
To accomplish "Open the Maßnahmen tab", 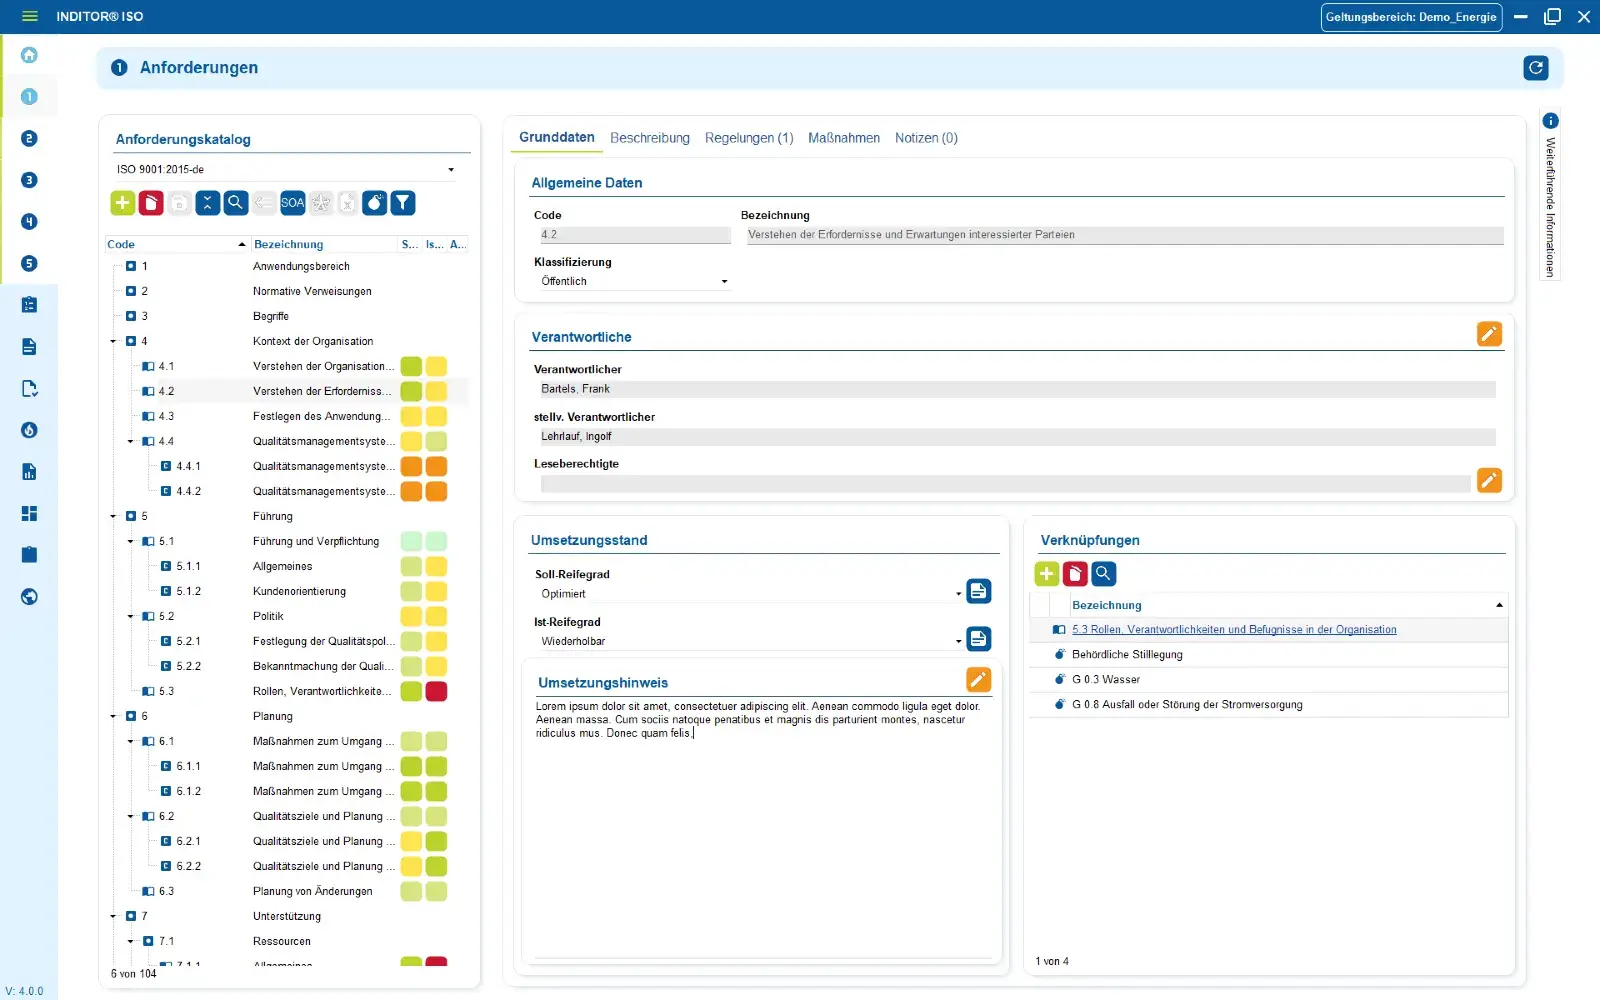I will (844, 137).
